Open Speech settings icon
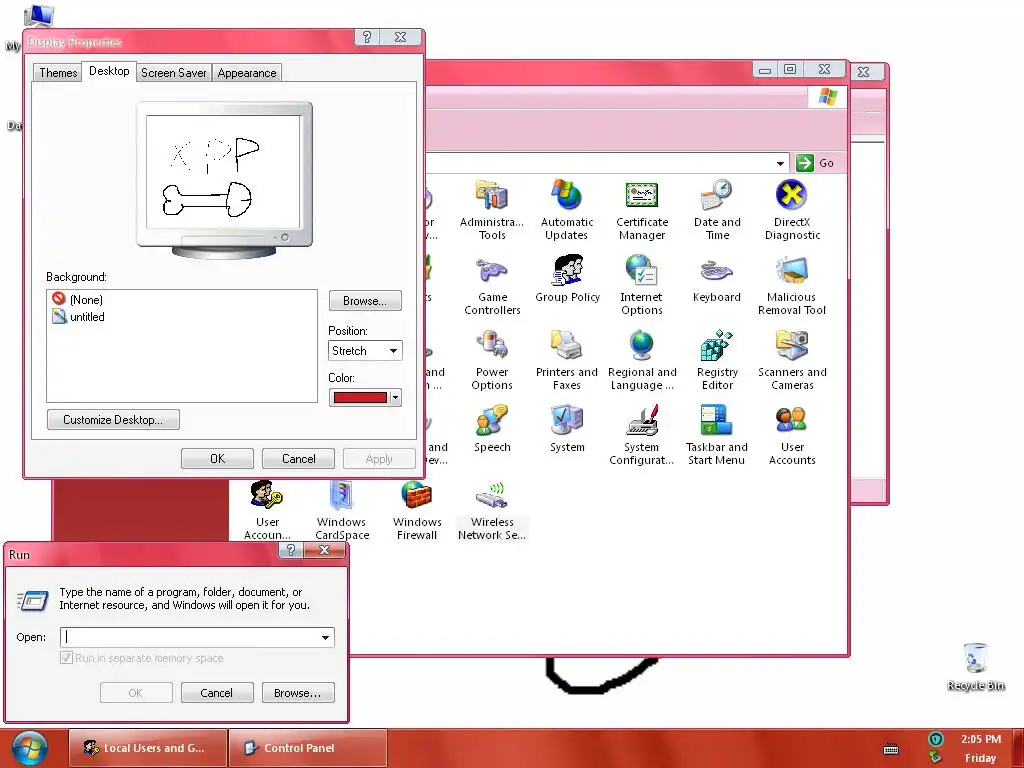Image resolution: width=1024 pixels, height=768 pixels. 492,428
